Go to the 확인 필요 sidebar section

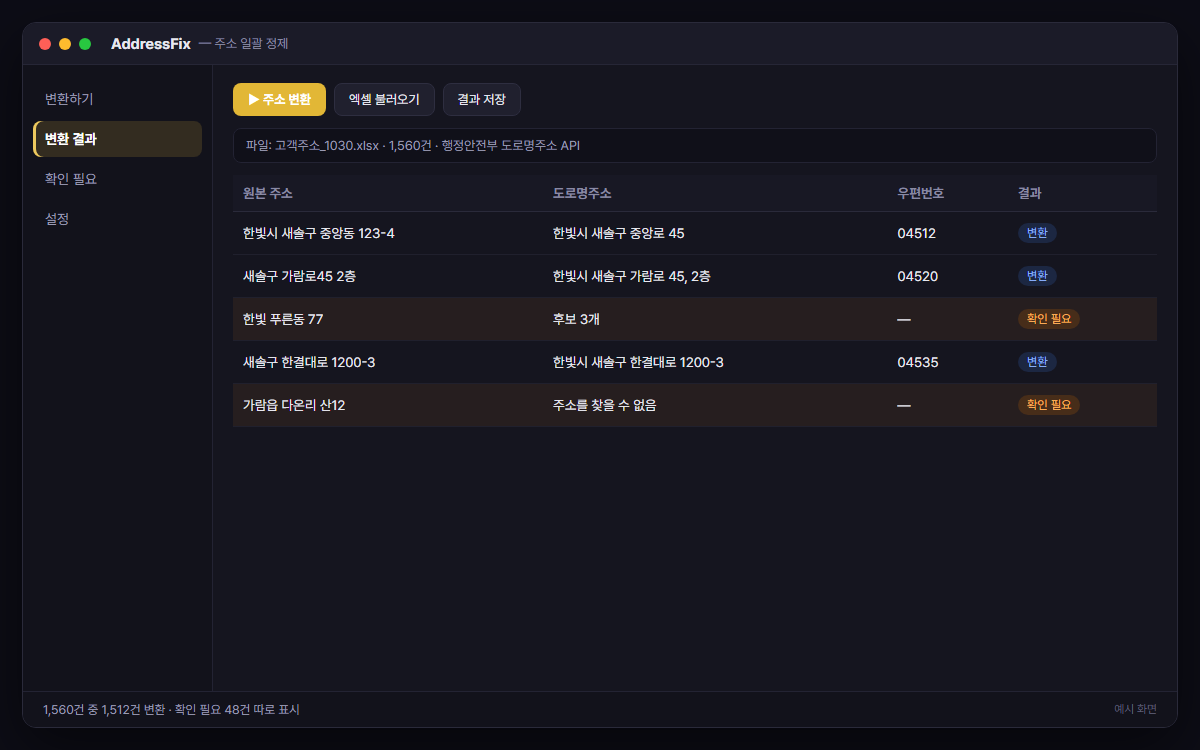pyautogui.click(x=117, y=179)
